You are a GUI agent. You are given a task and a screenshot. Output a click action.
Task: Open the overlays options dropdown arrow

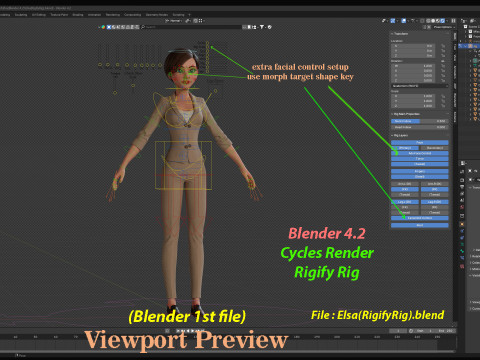408,21
